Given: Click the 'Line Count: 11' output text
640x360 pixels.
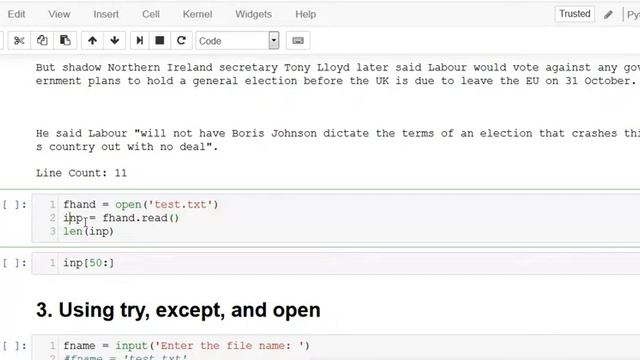Looking at the screenshot, I should pos(81,173).
